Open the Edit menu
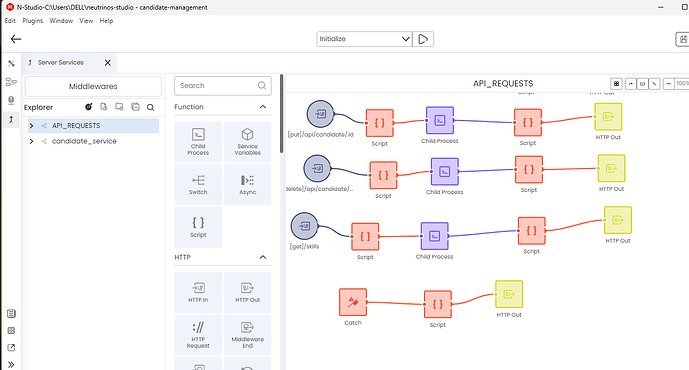 (x=10, y=21)
